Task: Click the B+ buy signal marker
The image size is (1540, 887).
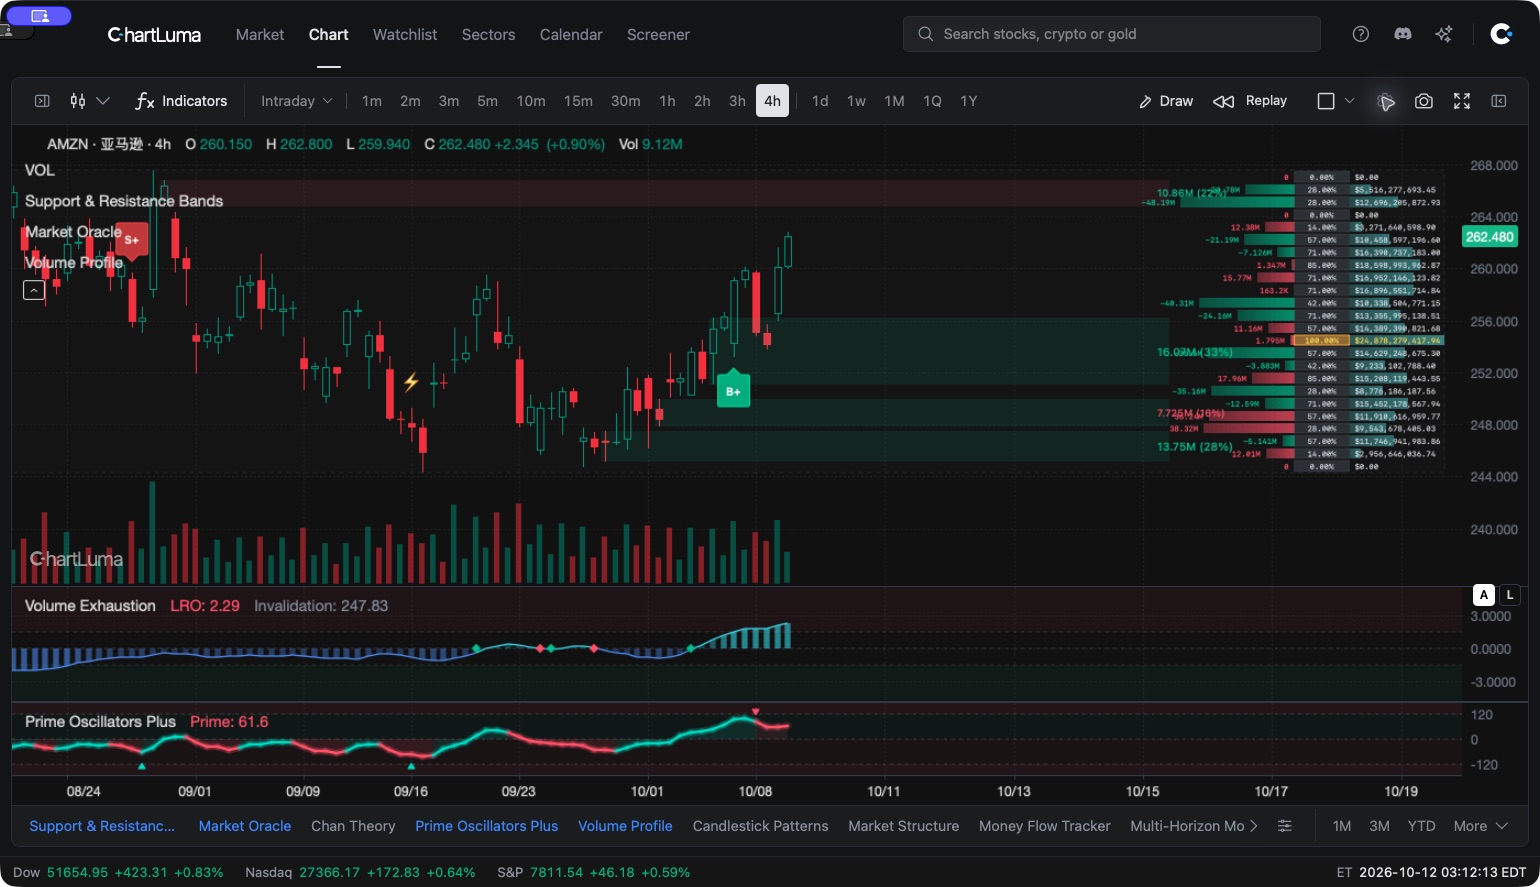Action: (733, 390)
